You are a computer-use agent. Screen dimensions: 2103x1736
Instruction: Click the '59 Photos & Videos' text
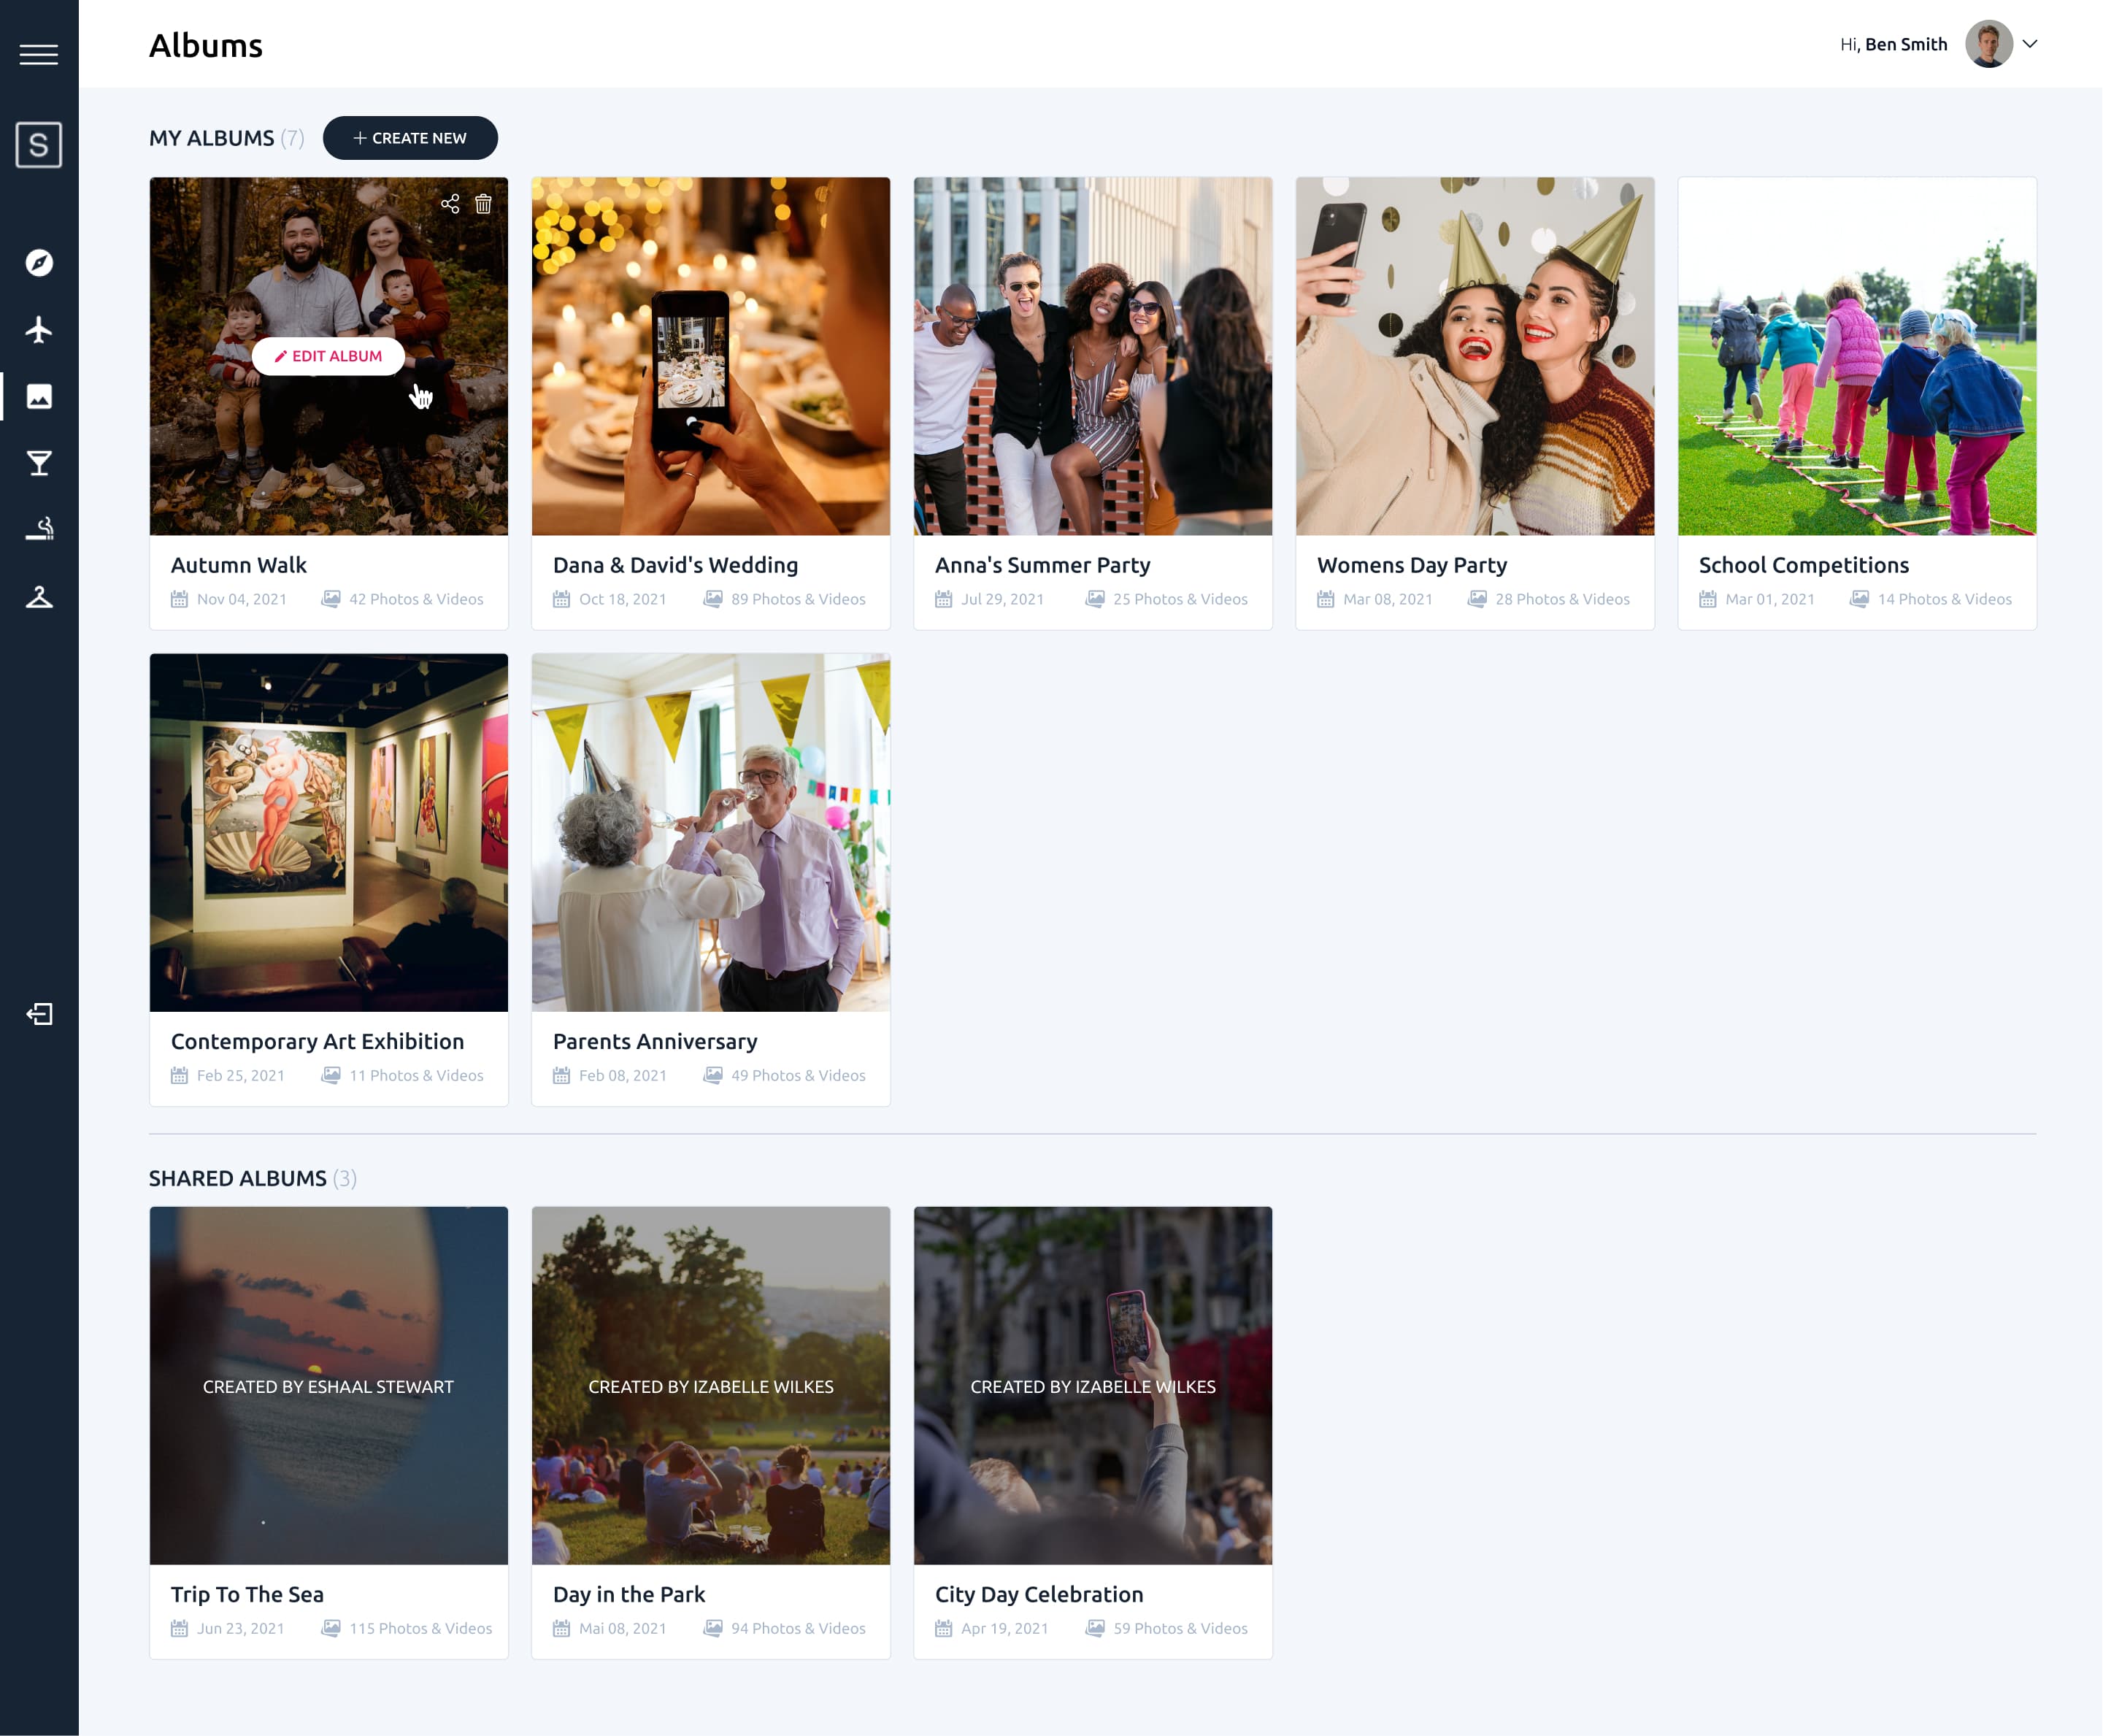point(1180,1628)
